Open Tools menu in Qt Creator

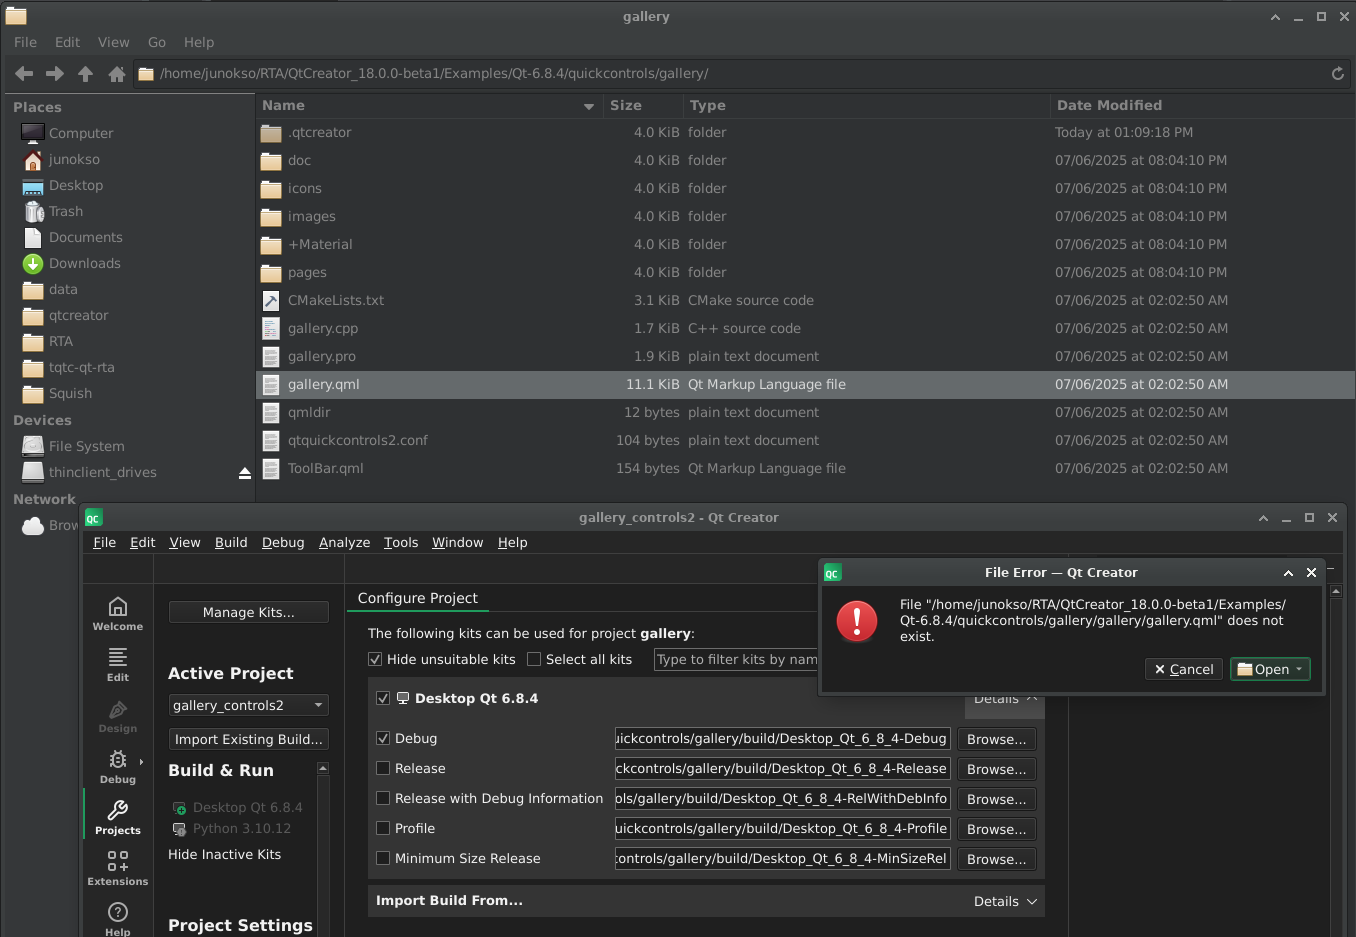[x=401, y=542]
